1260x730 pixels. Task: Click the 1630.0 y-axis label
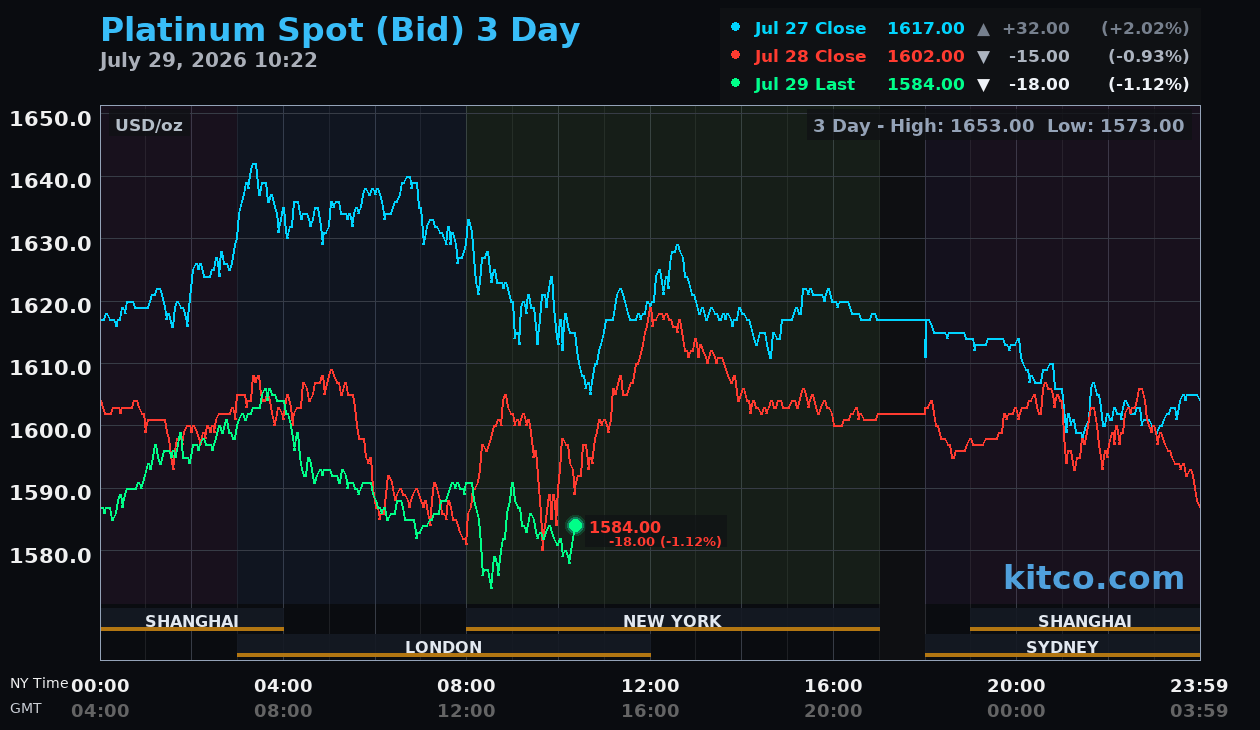51,243
